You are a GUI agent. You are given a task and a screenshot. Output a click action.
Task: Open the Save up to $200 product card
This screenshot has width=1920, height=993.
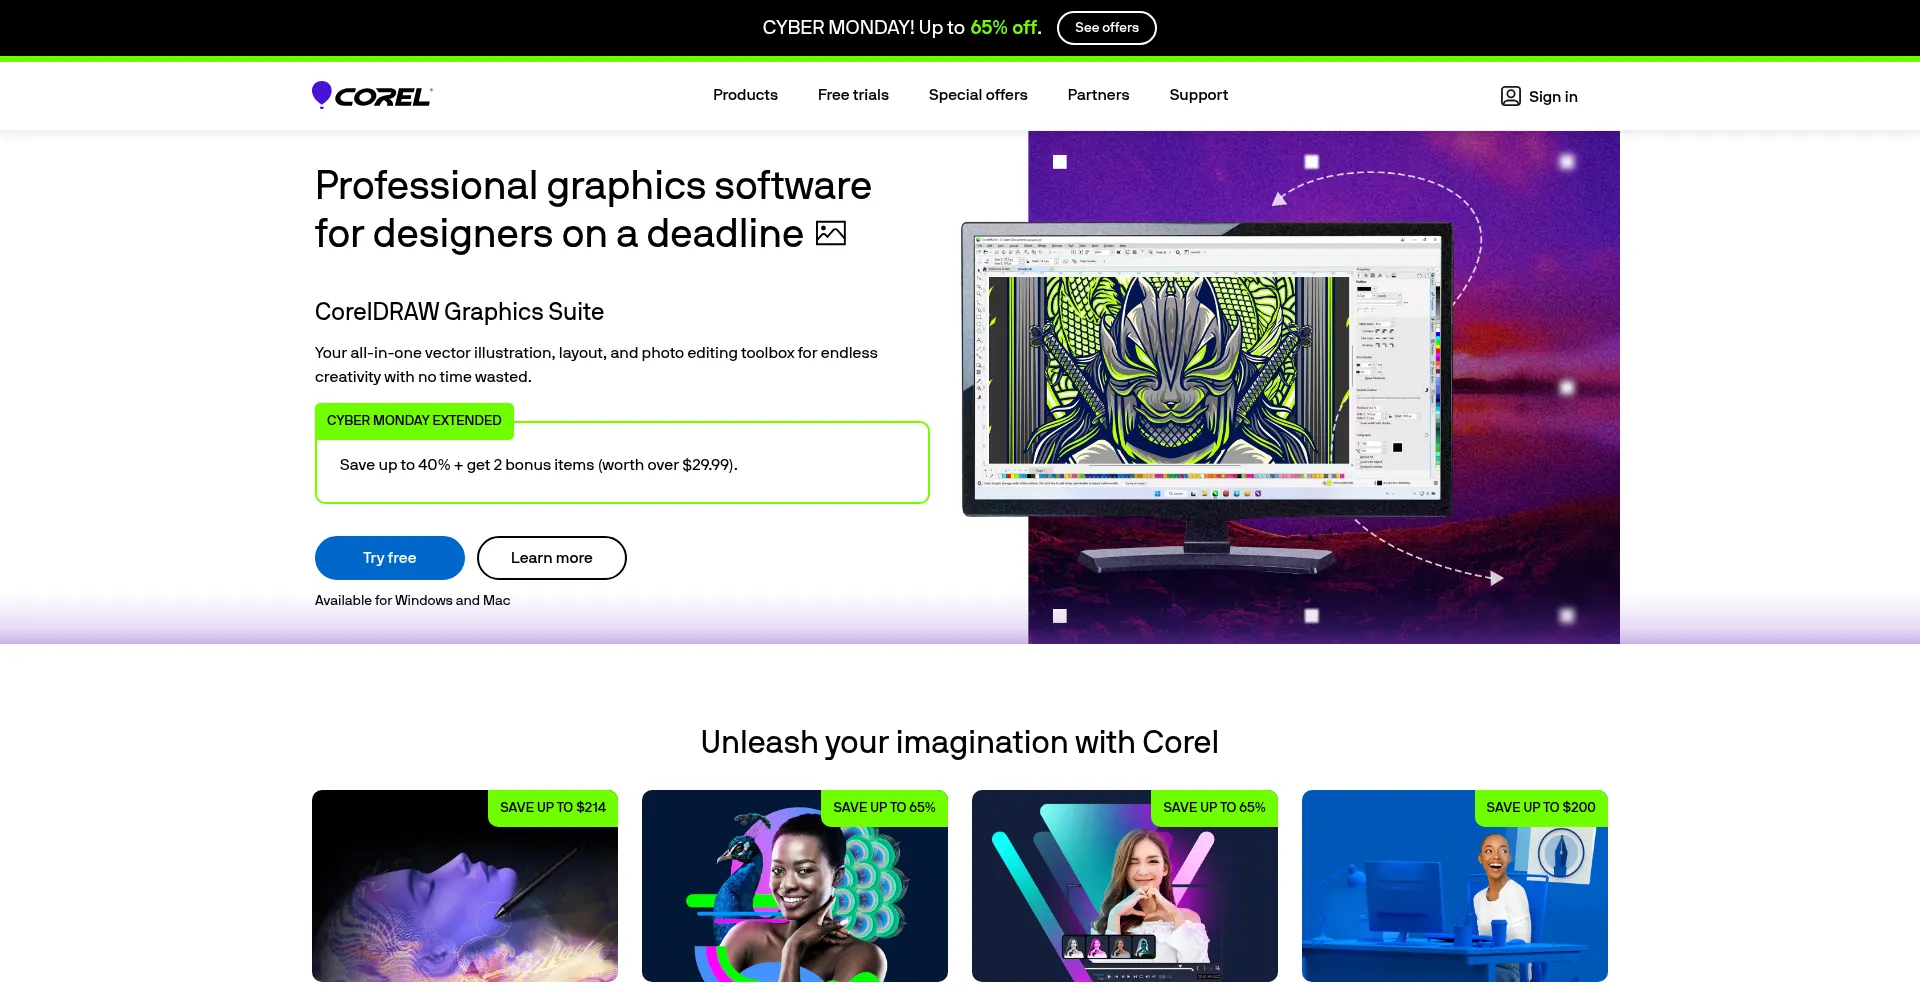click(x=1455, y=886)
